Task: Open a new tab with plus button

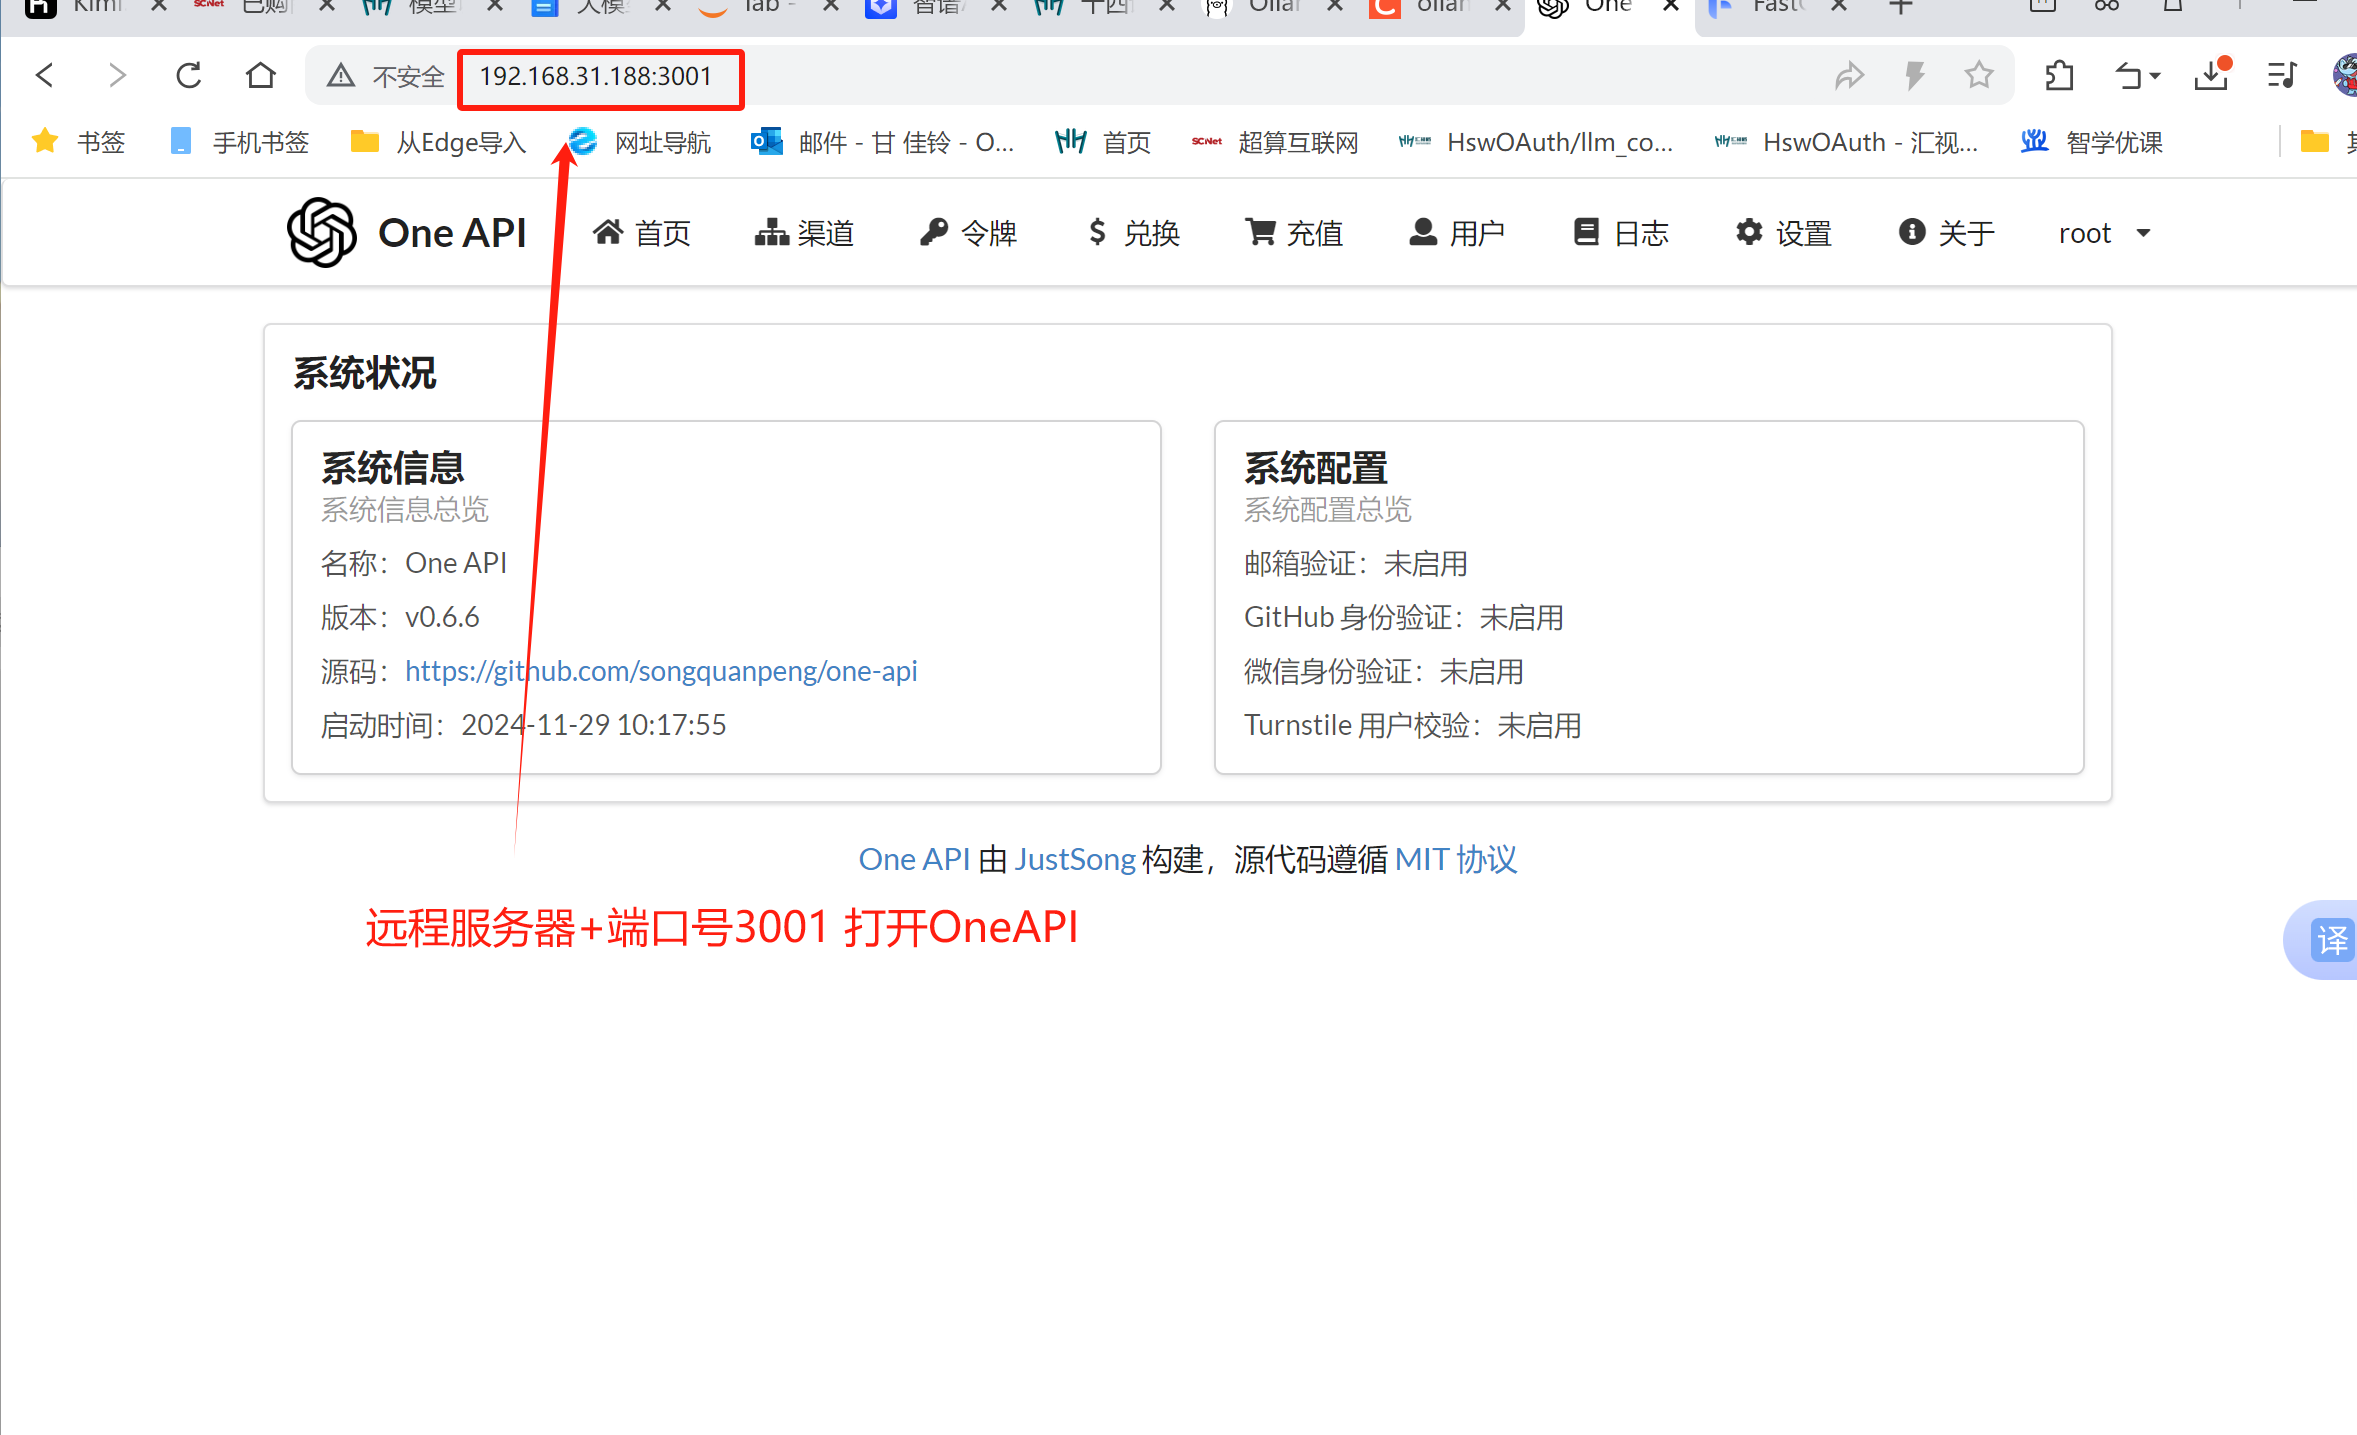Action: [1900, 7]
